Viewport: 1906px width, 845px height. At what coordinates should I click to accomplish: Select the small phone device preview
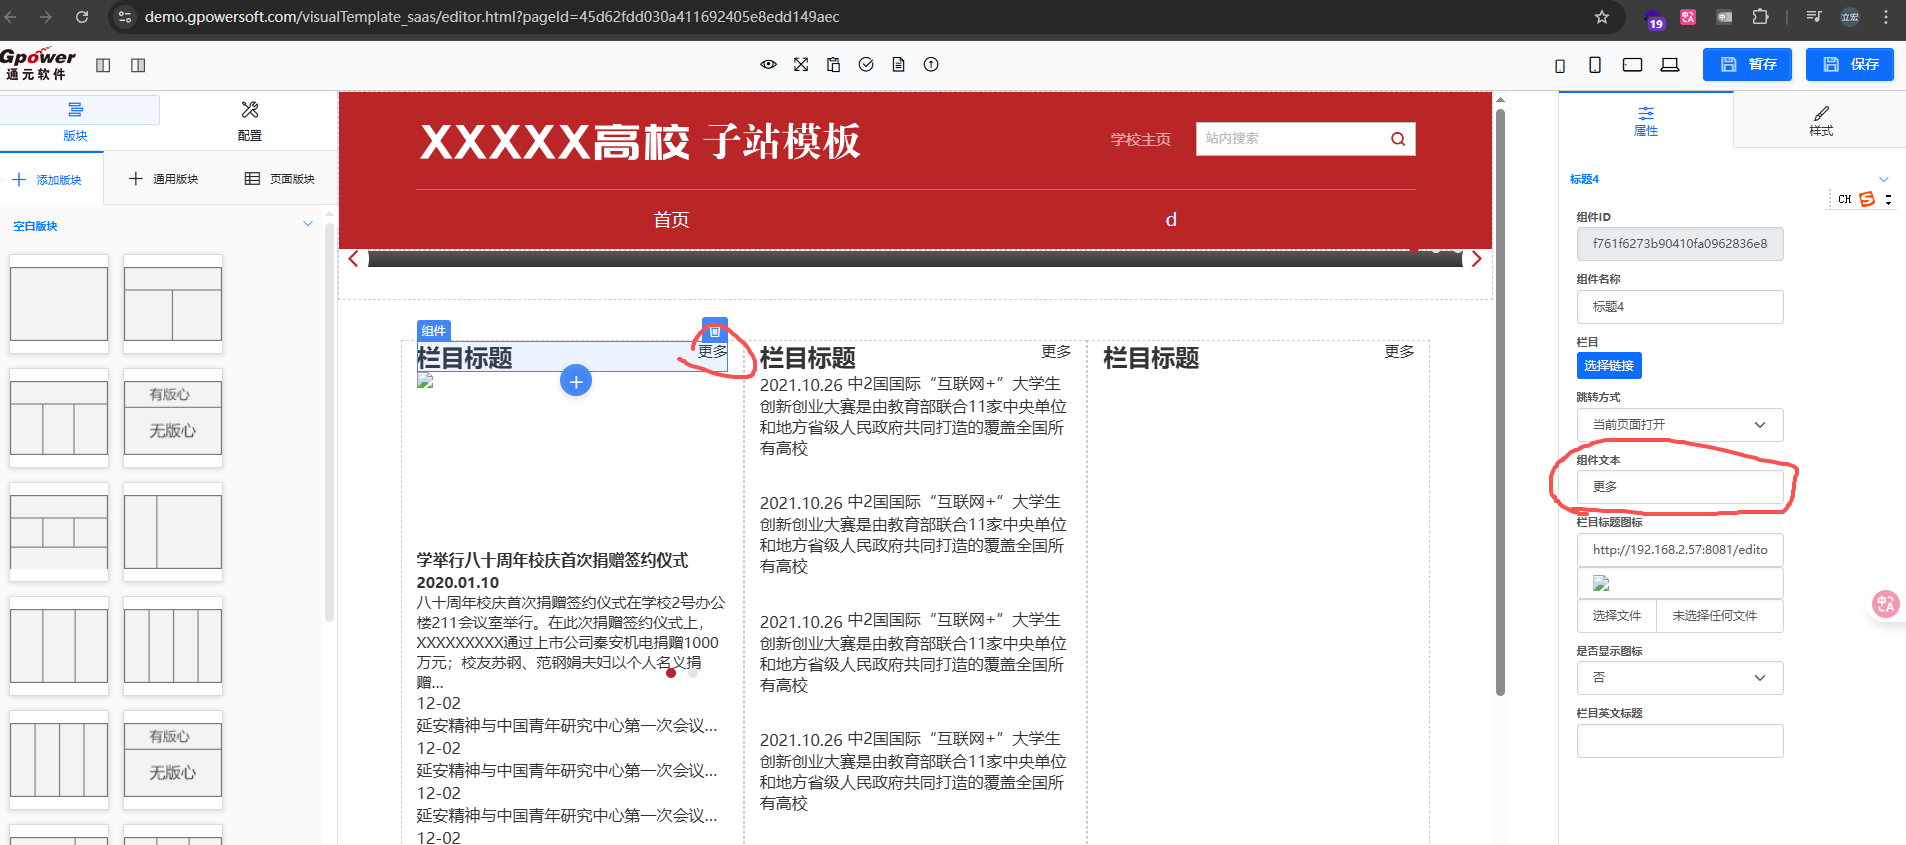1560,66
